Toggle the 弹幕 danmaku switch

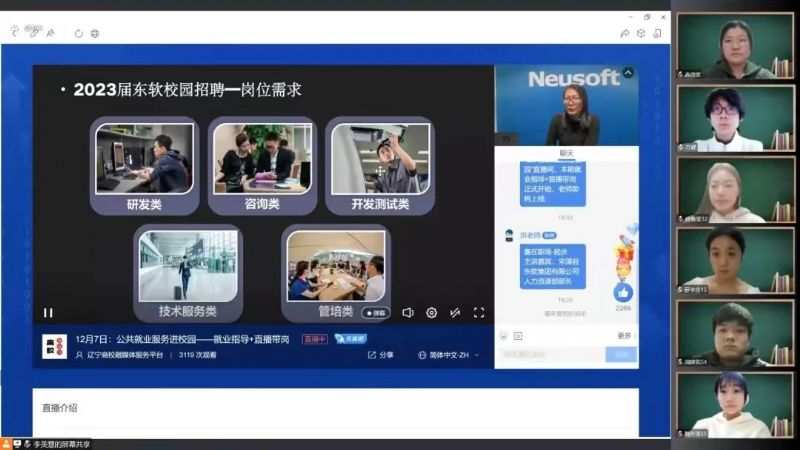376,313
